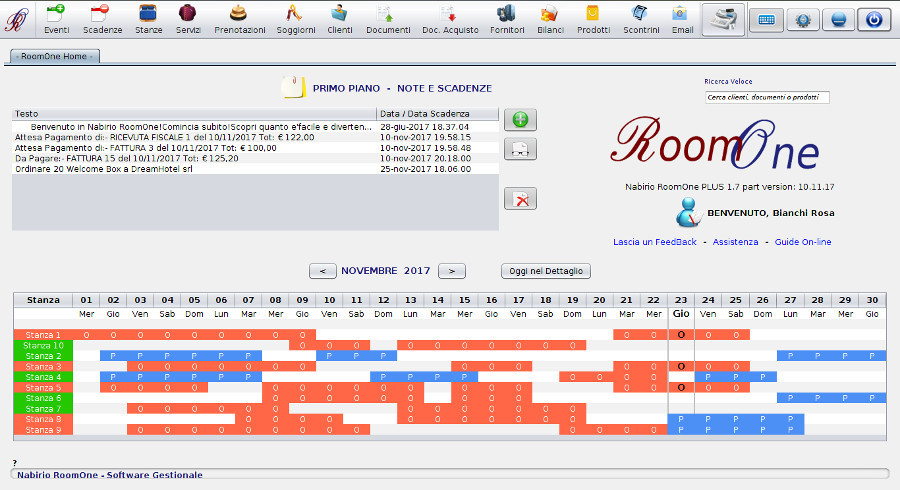This screenshot has height=490, width=900.
Task: Click Stanza 6 booking cell on day 27
Action: 790,398
